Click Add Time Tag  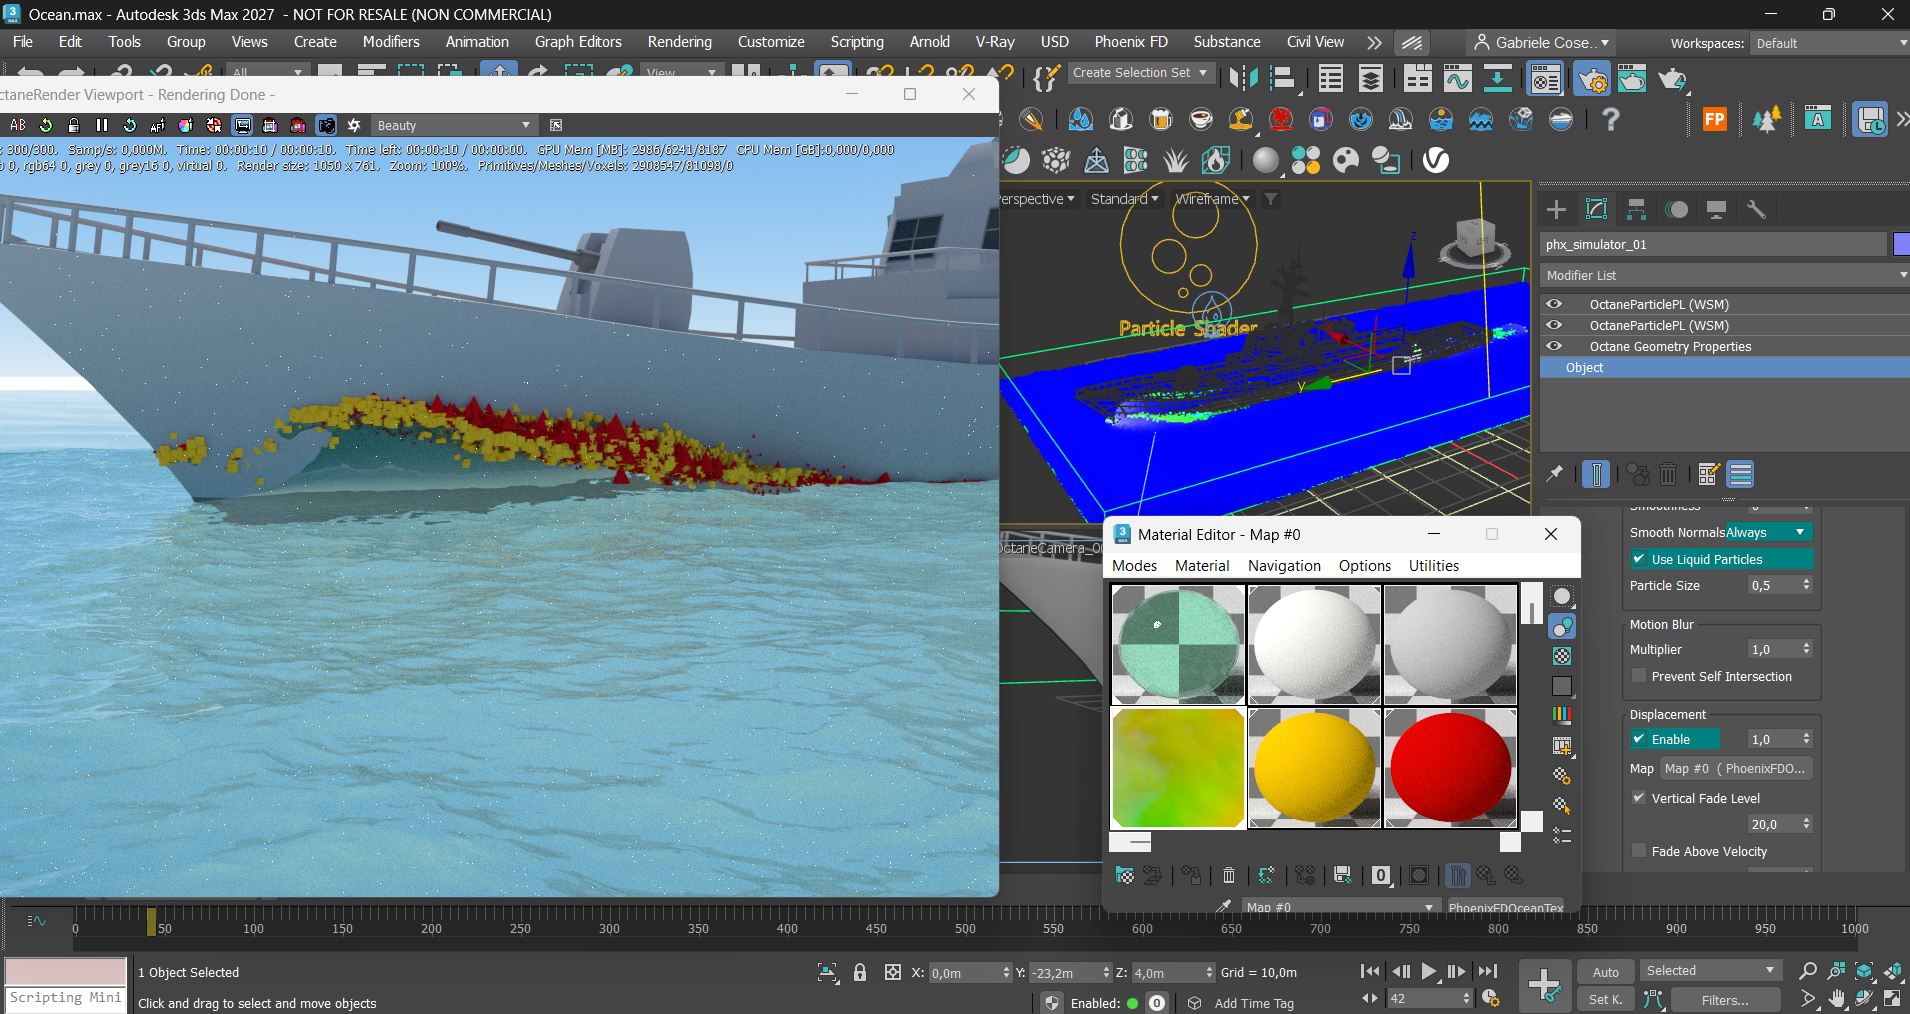pos(1254,1003)
